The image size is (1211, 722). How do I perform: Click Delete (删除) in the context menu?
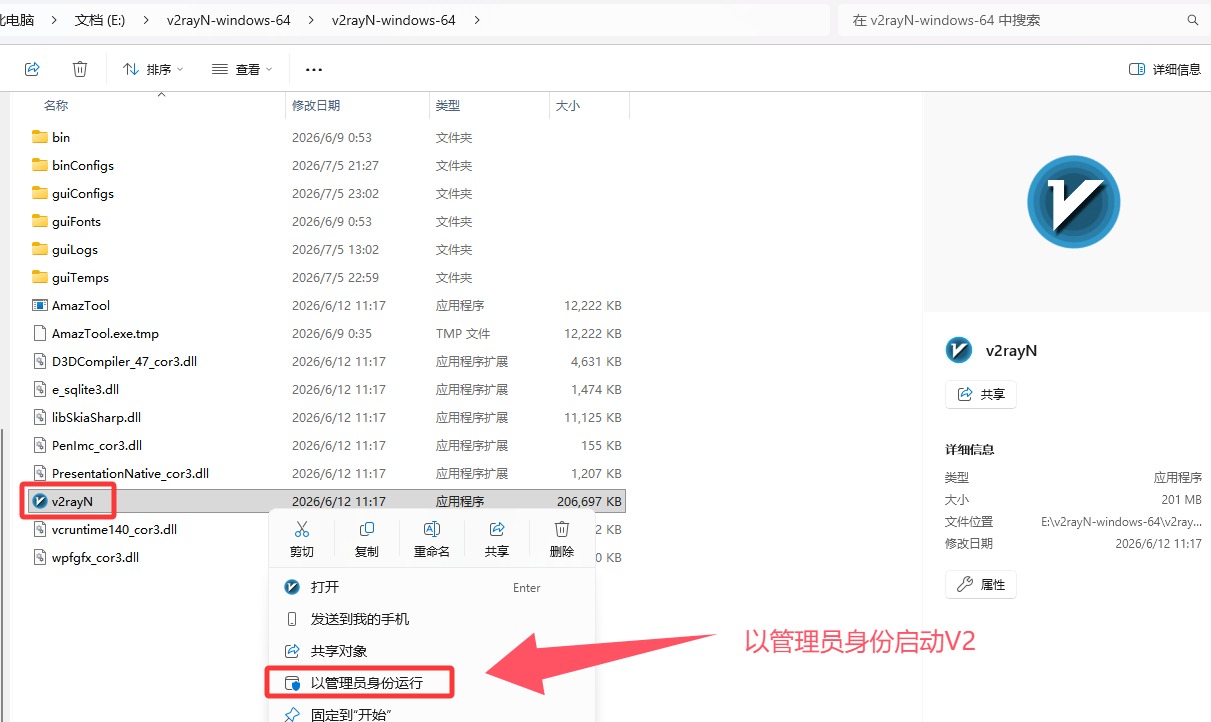[562, 539]
